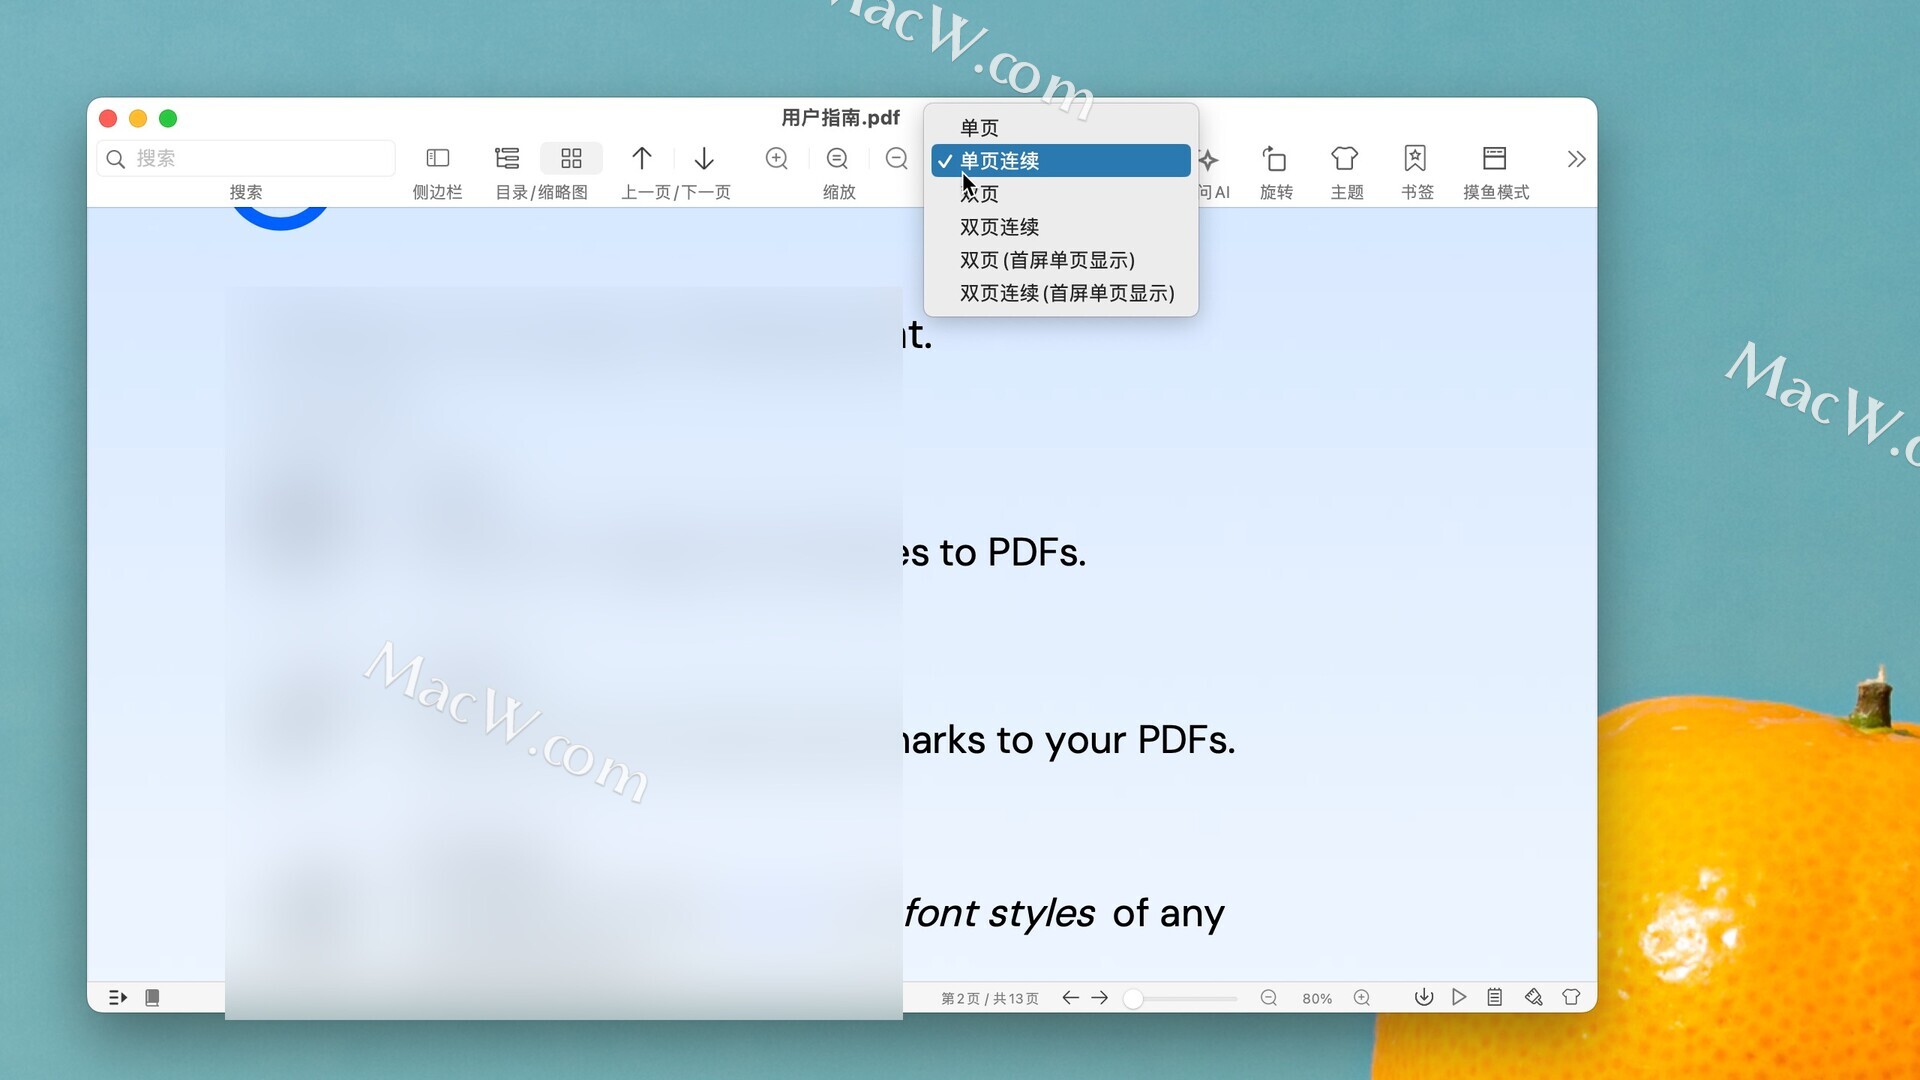Adjust the bottom zoom slider knob

coord(1133,998)
